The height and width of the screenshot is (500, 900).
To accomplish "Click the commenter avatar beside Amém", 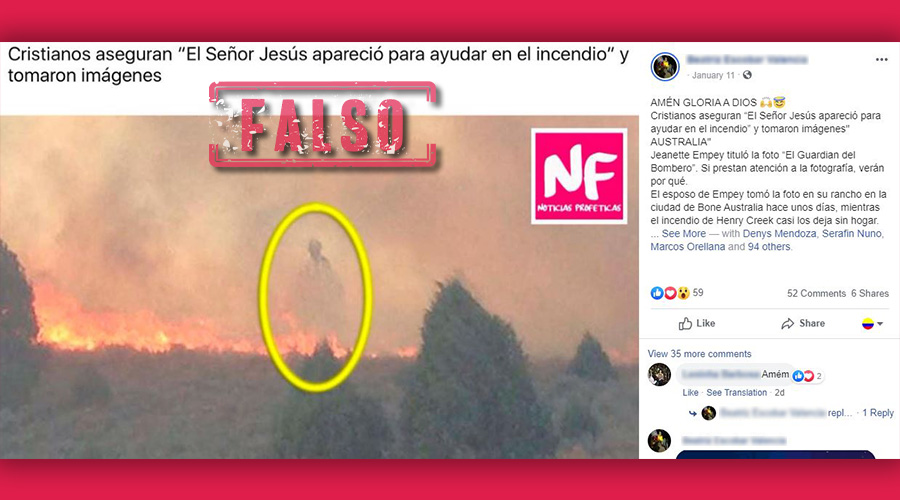I will click(x=659, y=375).
